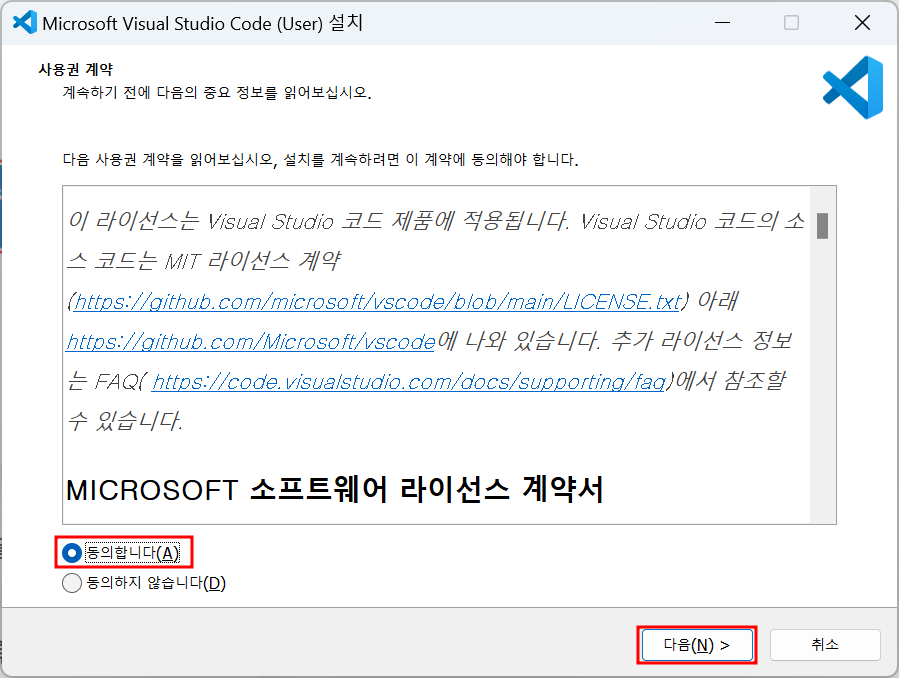Screen dimensions: 899x678
Task: Click the MICROSOFT 소프트웨어 라이선스 계약서 heading
Action: 335,490
